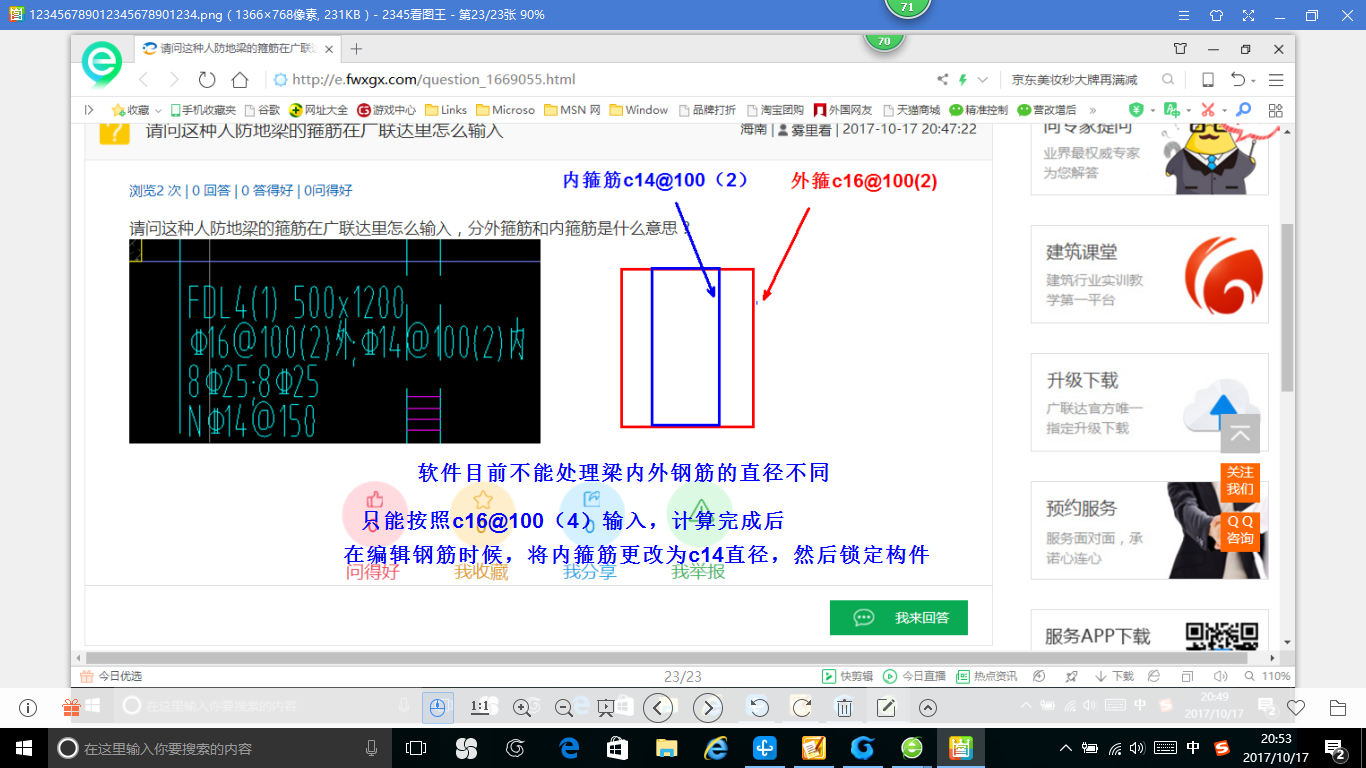Rotate the image clockwise
Image resolution: width=1366 pixels, height=768 pixels.
point(801,708)
